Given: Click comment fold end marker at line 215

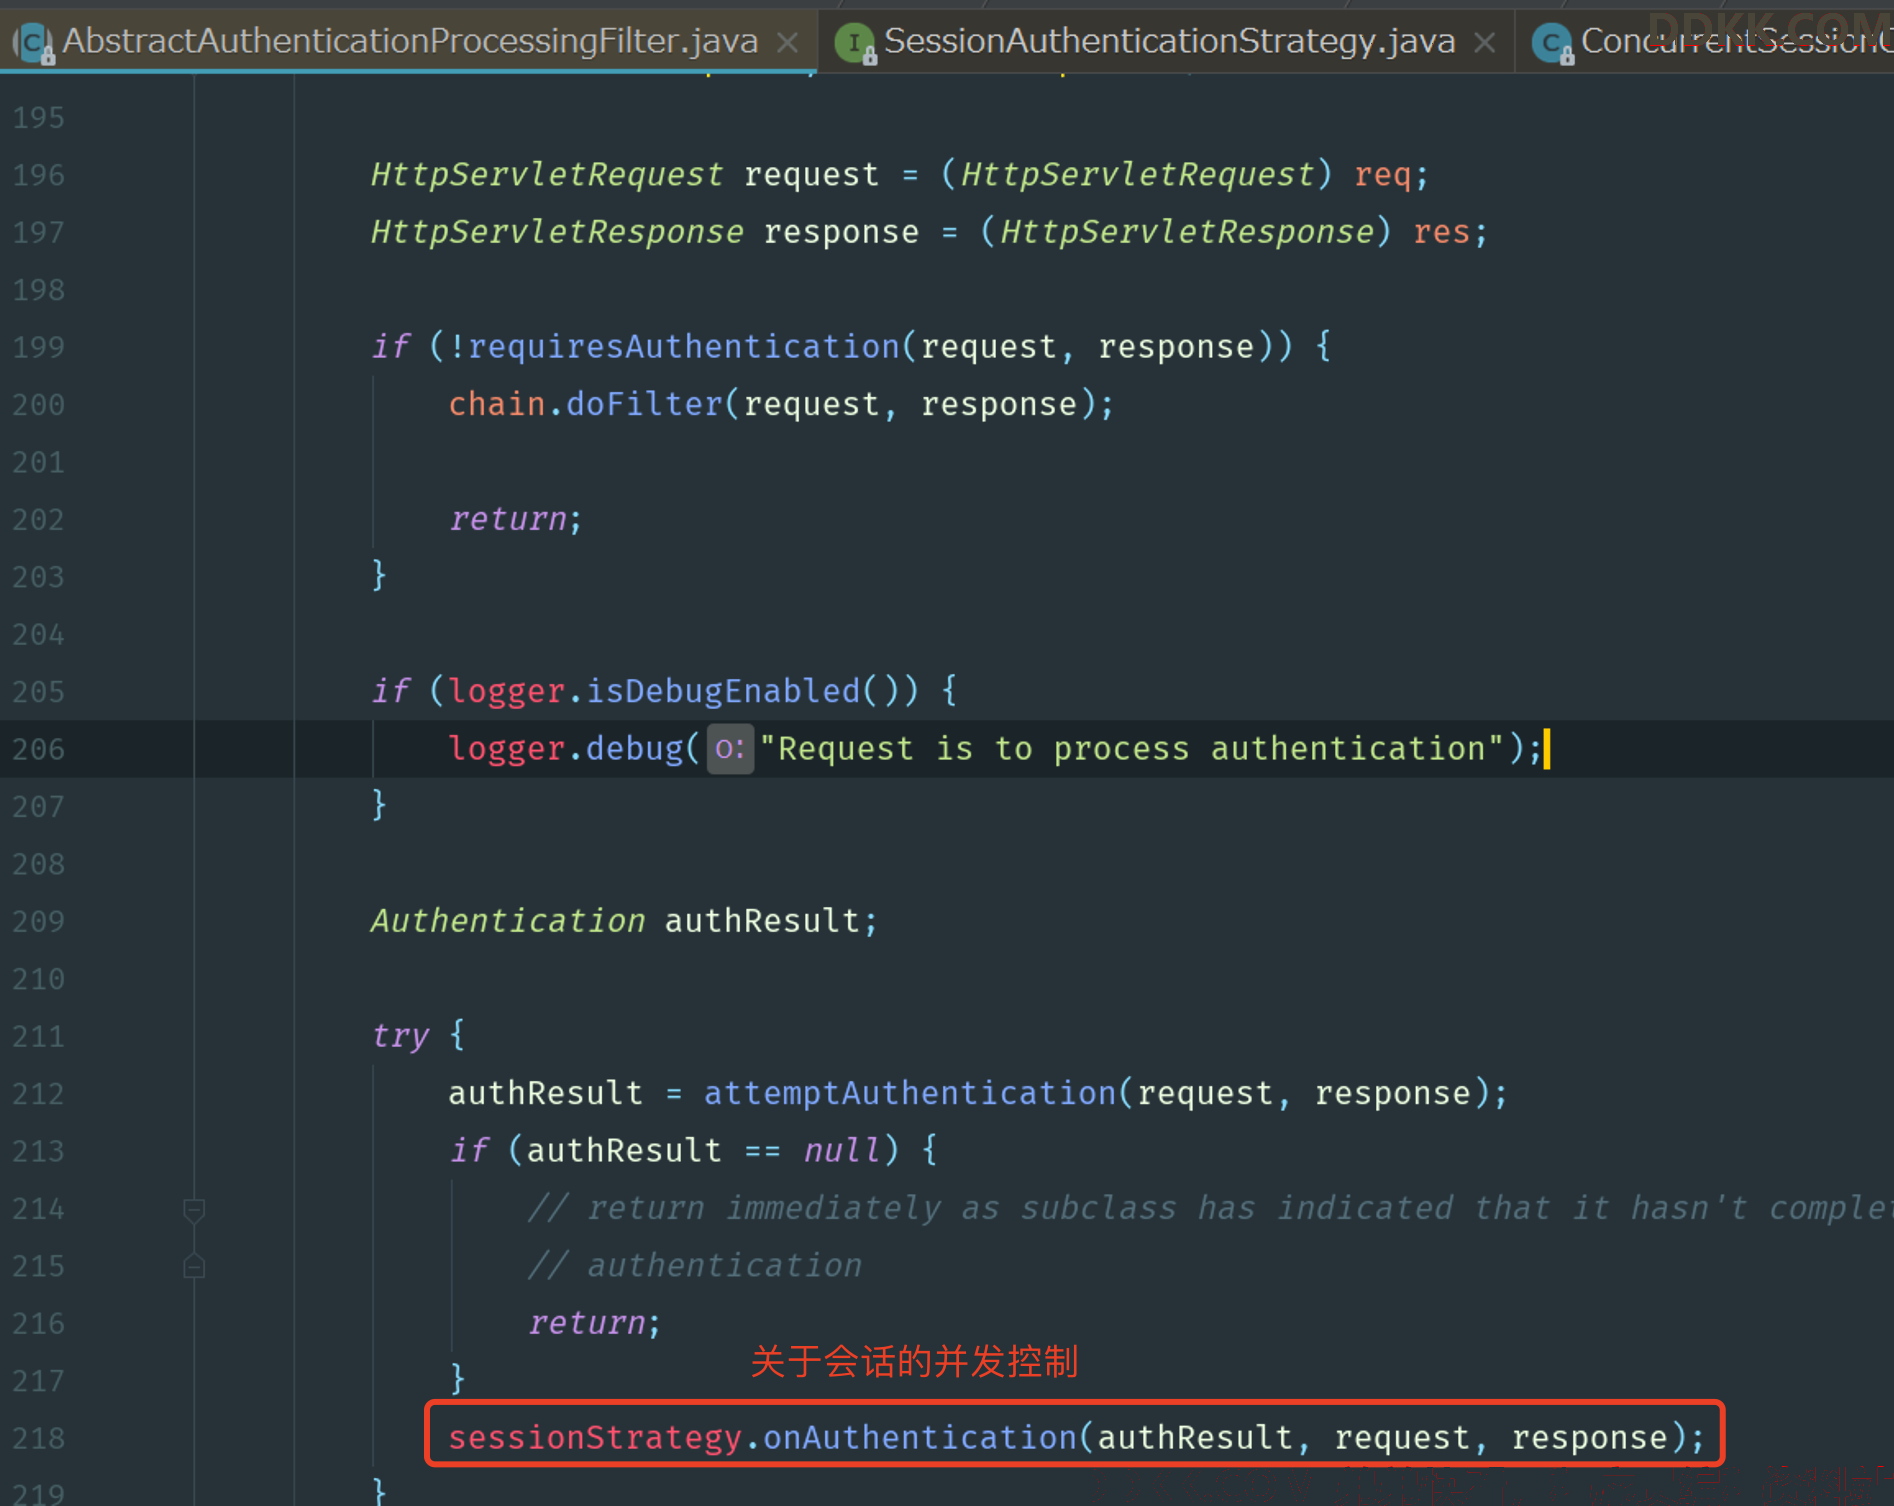Looking at the screenshot, I should pos(194,1267).
